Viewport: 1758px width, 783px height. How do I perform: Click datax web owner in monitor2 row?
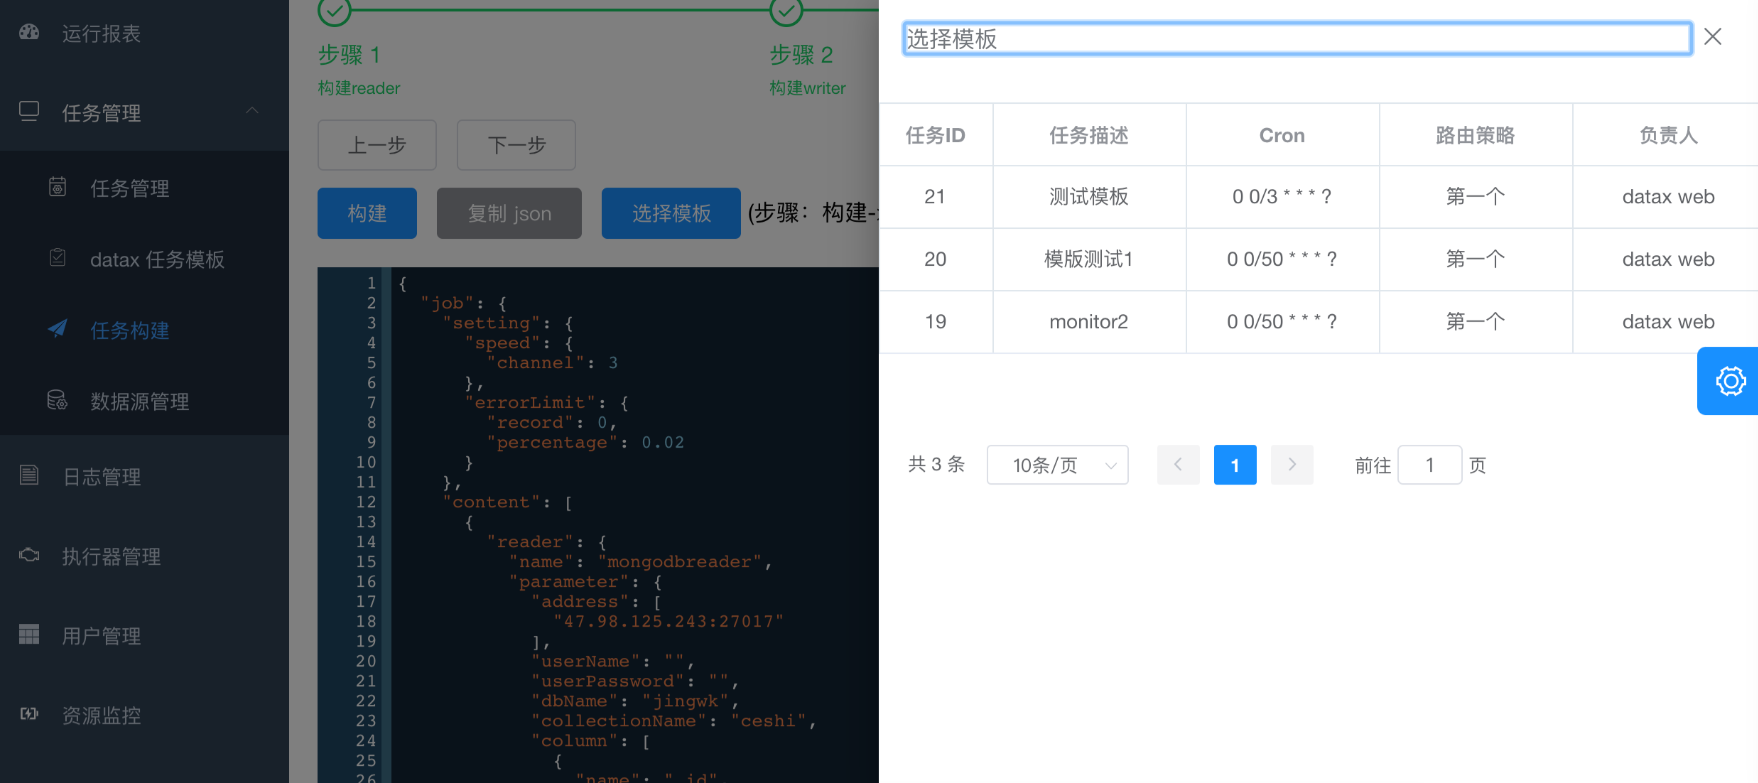(x=1668, y=322)
